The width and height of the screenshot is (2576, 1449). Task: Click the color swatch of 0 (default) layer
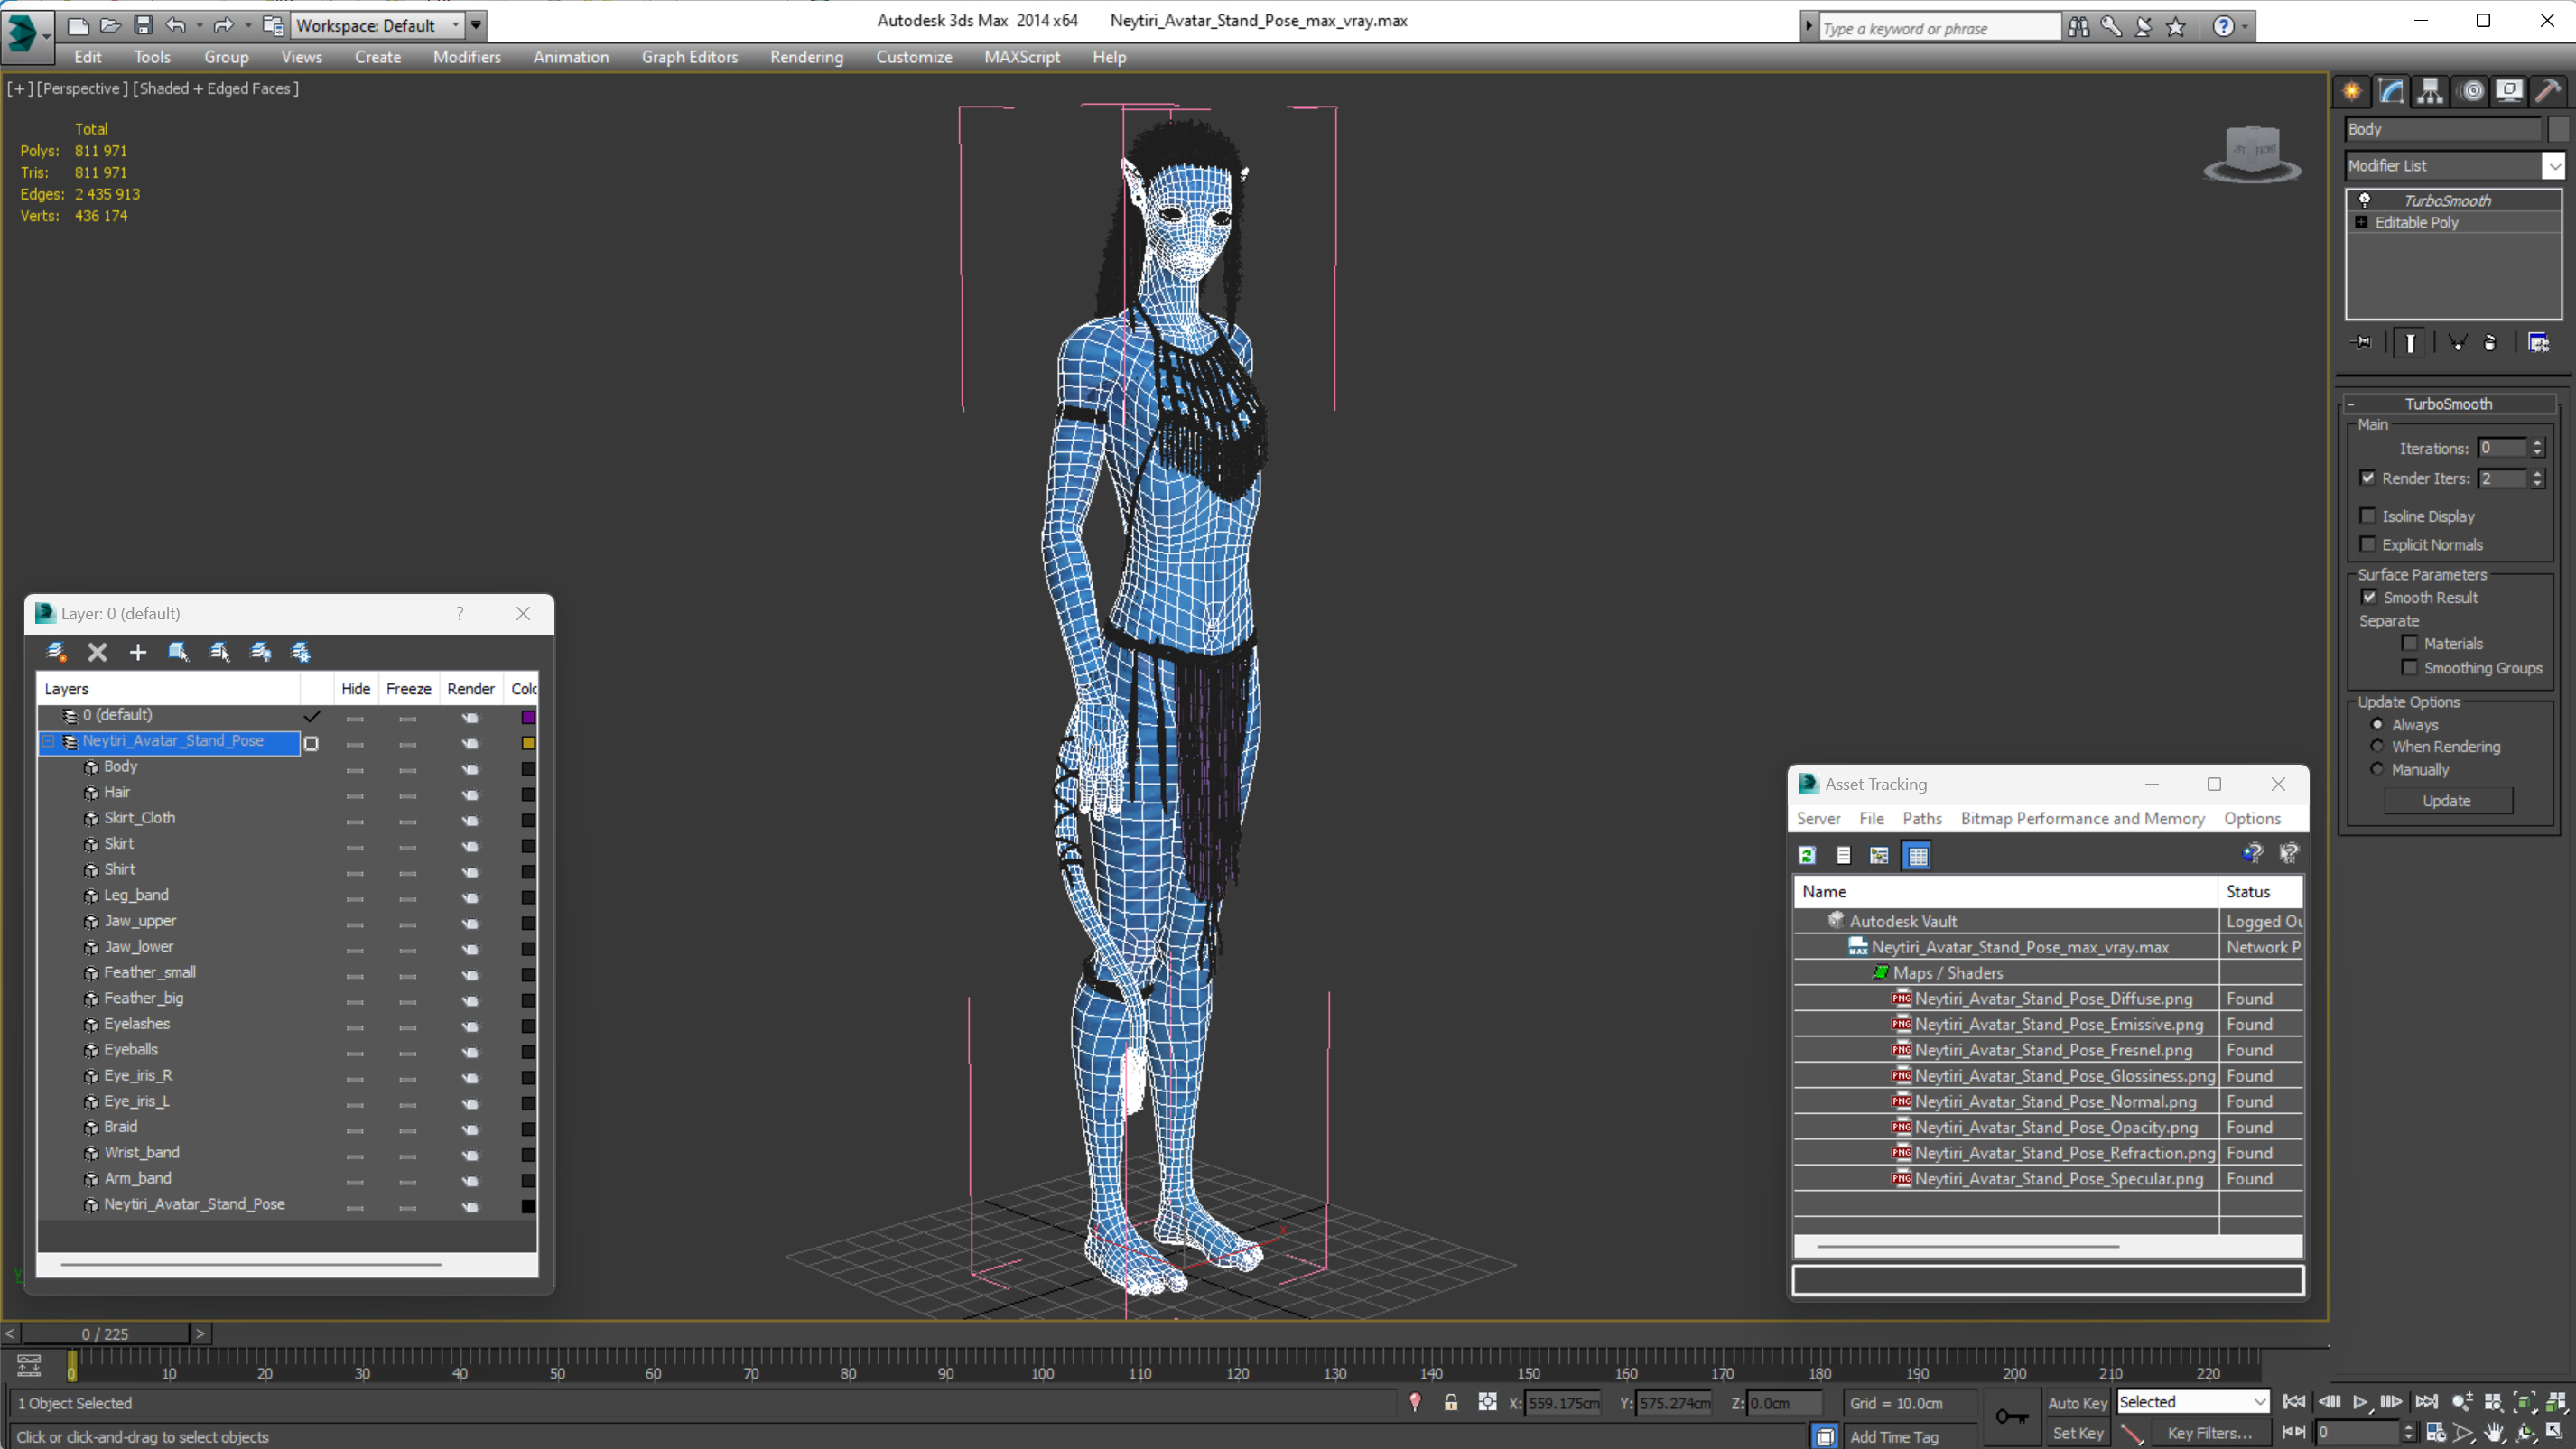528,717
